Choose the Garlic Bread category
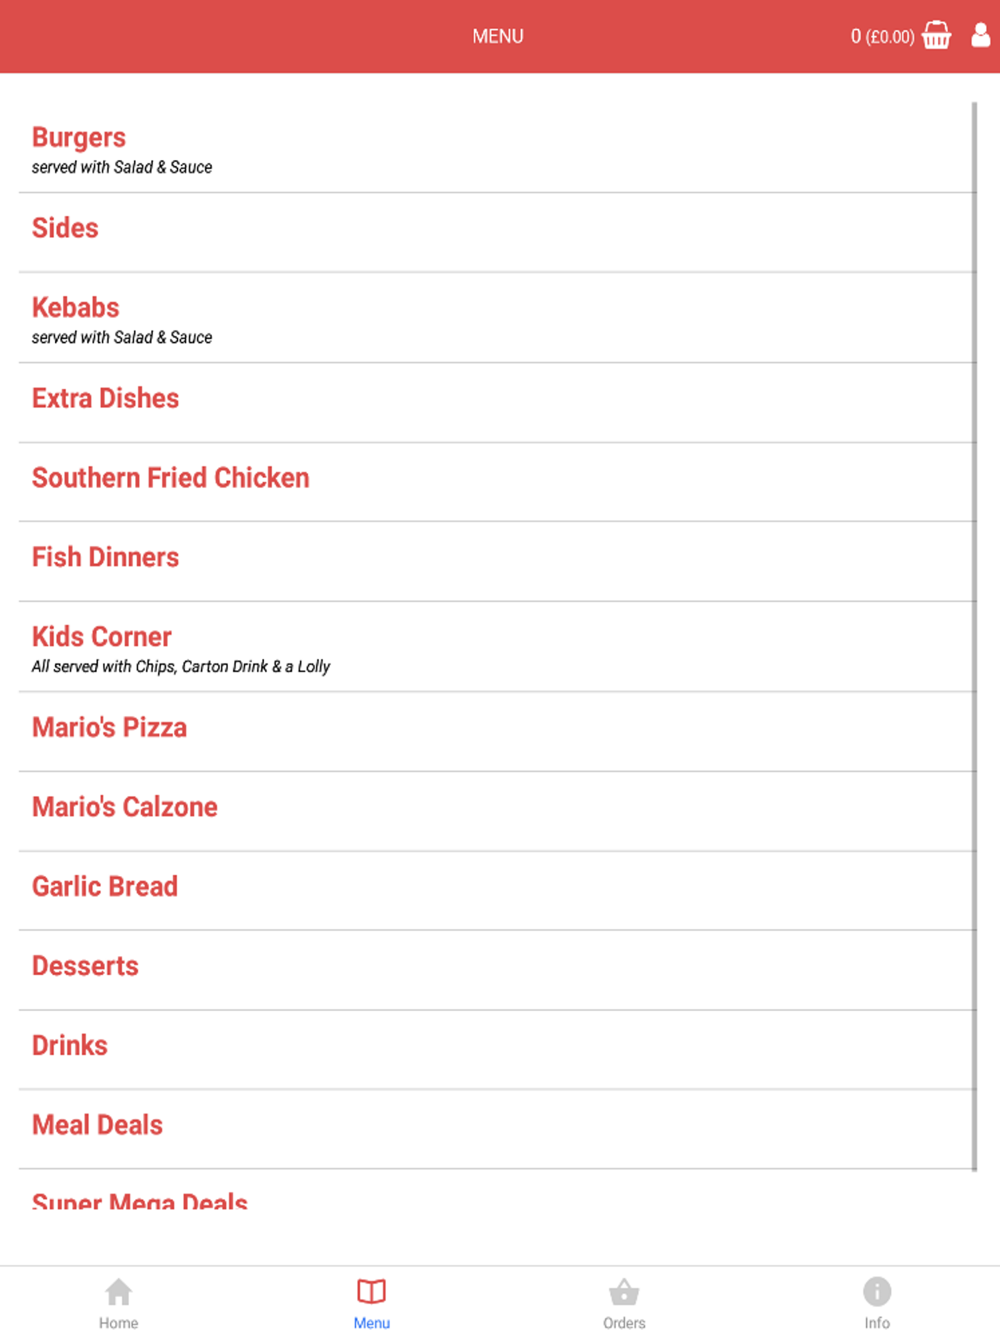The height and width of the screenshot is (1334, 1000). 497,891
